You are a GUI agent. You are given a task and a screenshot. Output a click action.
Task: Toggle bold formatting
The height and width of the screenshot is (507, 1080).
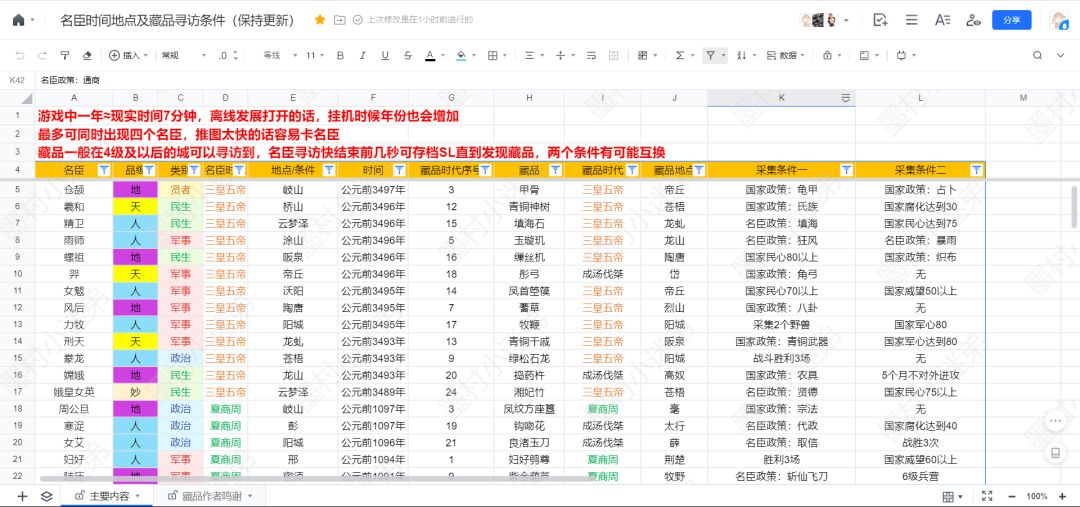tap(340, 56)
